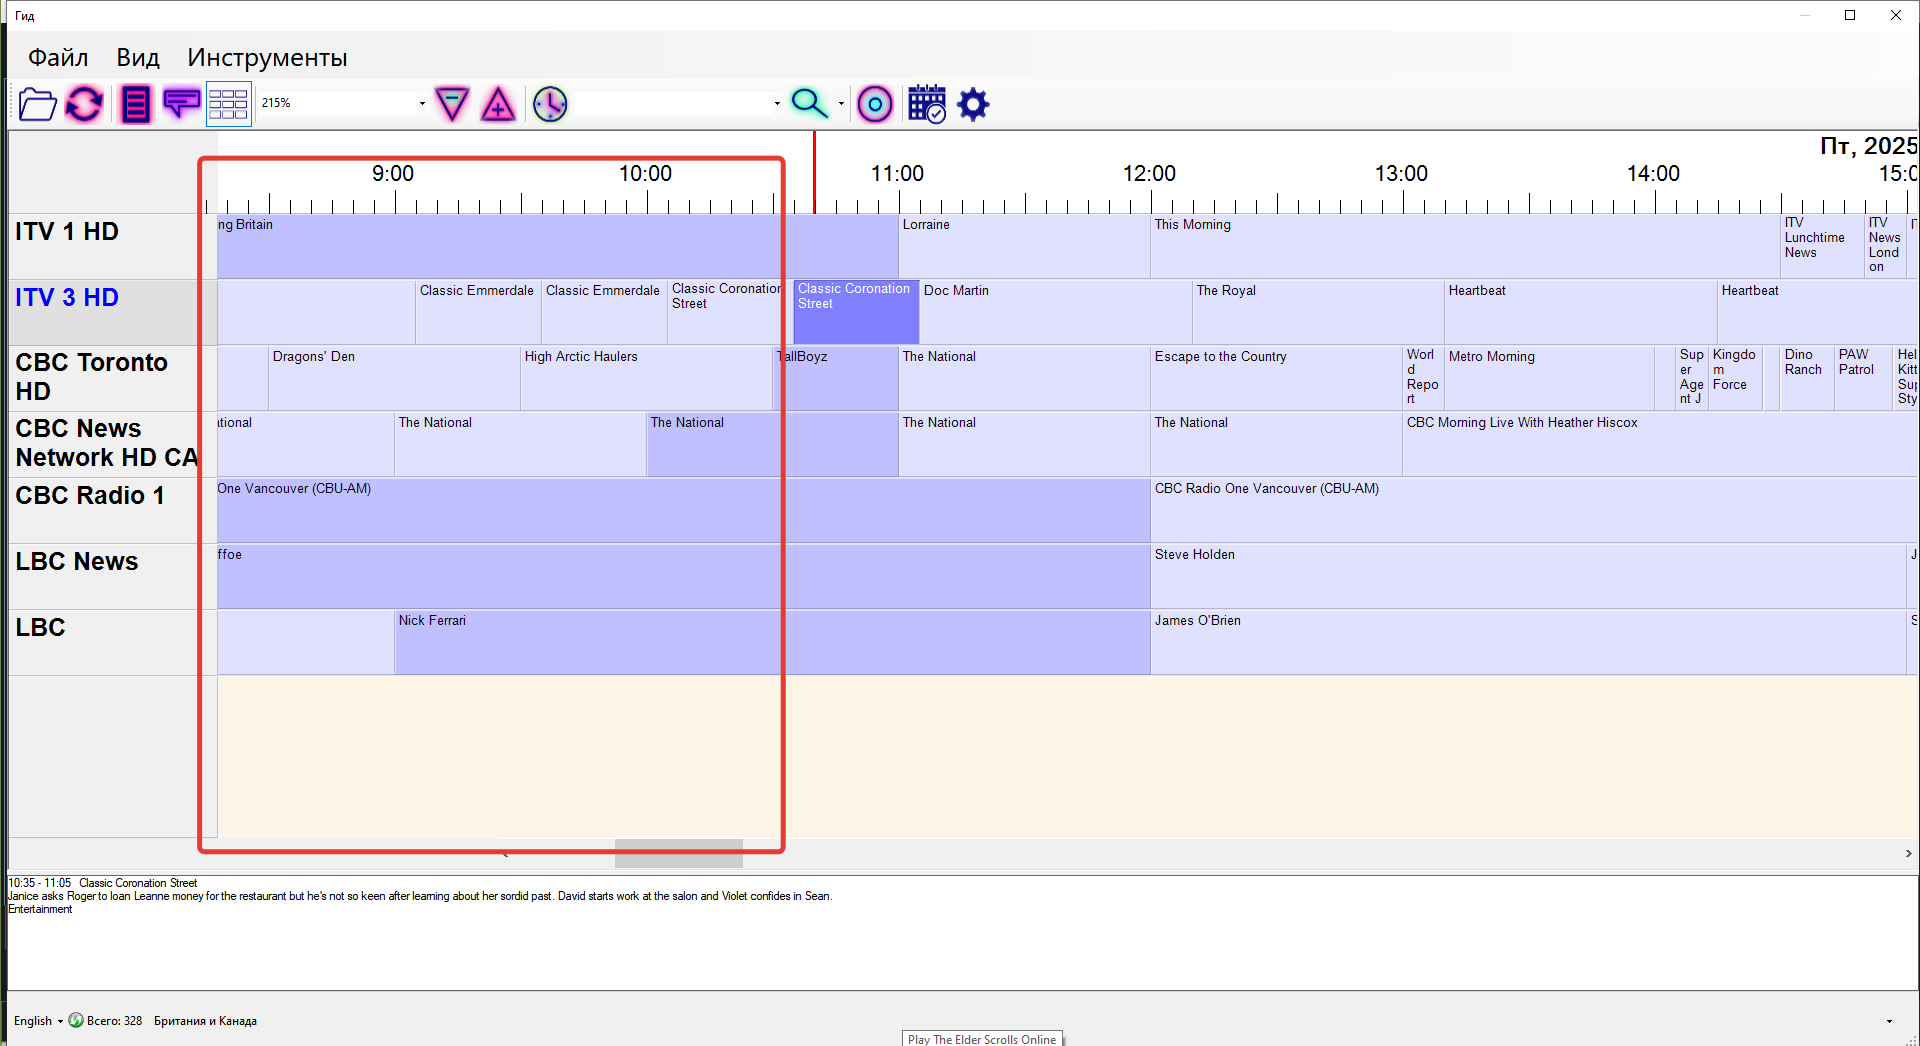Click the pink refresh arrows icon
This screenshot has width=1920, height=1046.
click(84, 104)
